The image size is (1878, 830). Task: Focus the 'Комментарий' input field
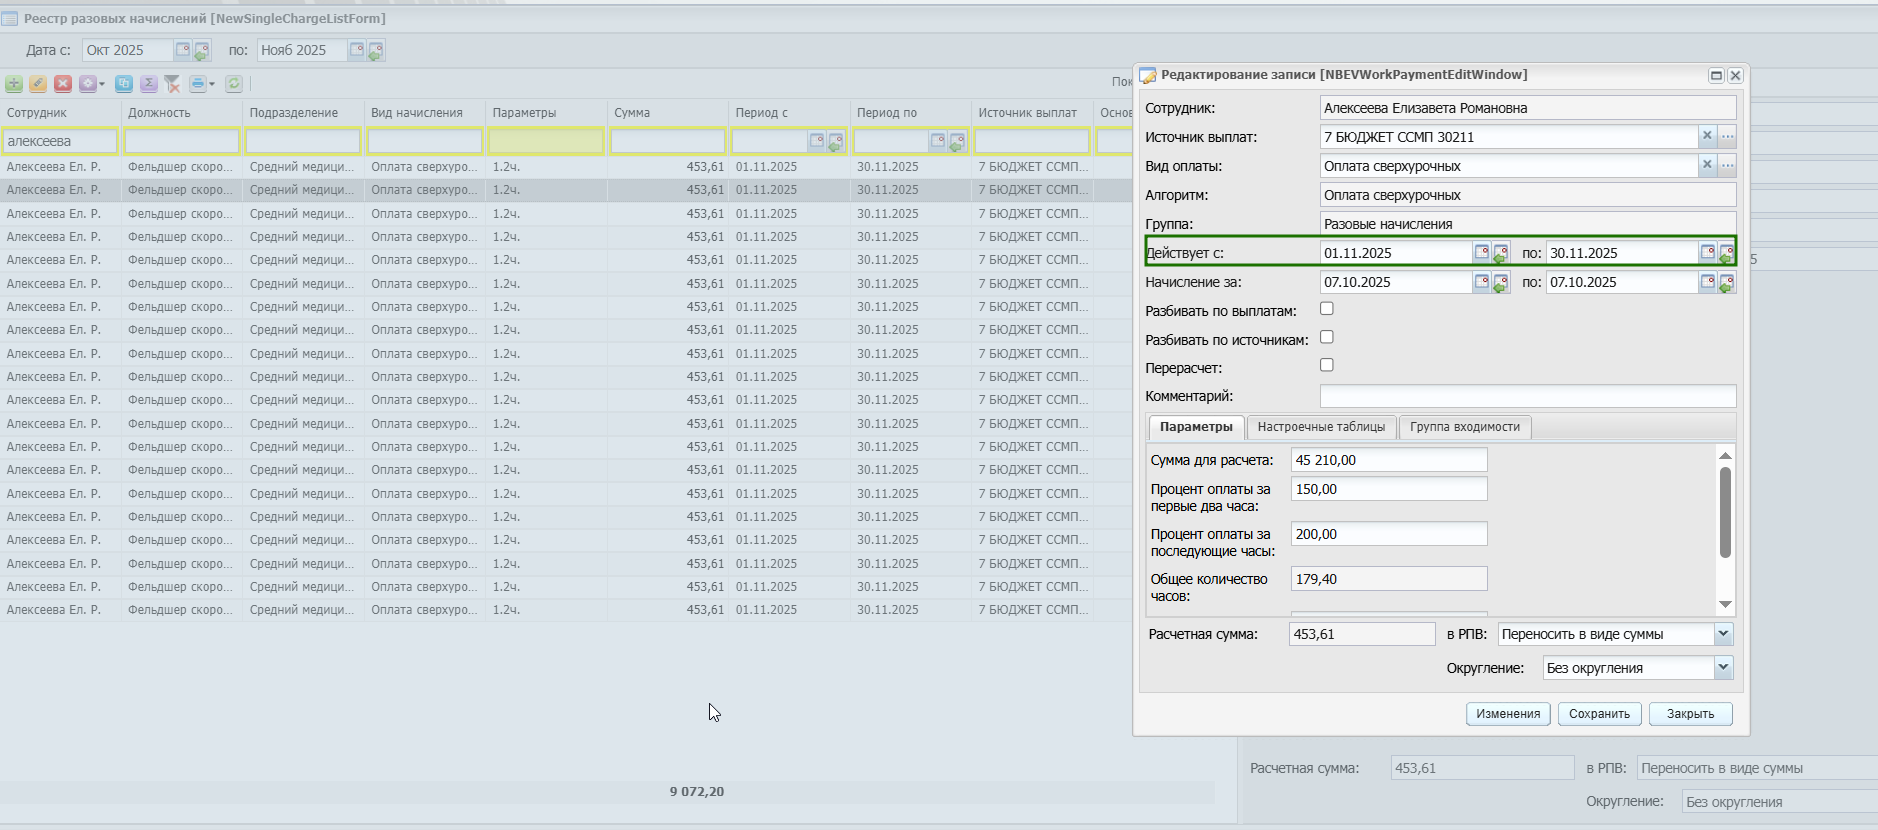click(x=1528, y=396)
